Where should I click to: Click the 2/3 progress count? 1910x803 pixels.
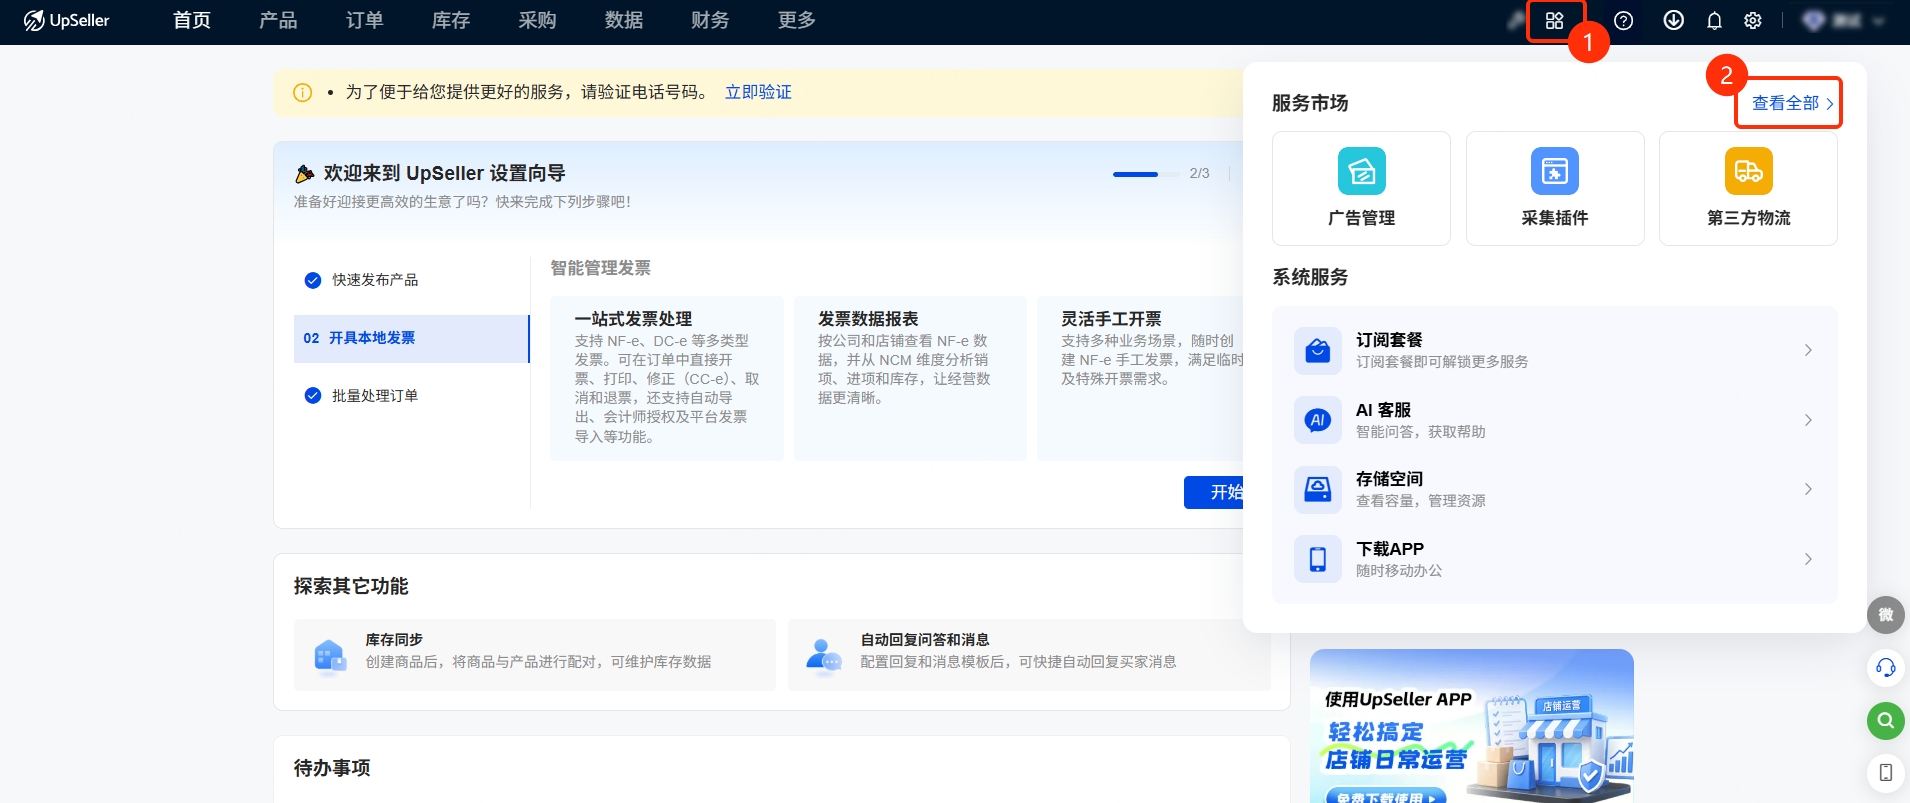pyautogui.click(x=1199, y=174)
